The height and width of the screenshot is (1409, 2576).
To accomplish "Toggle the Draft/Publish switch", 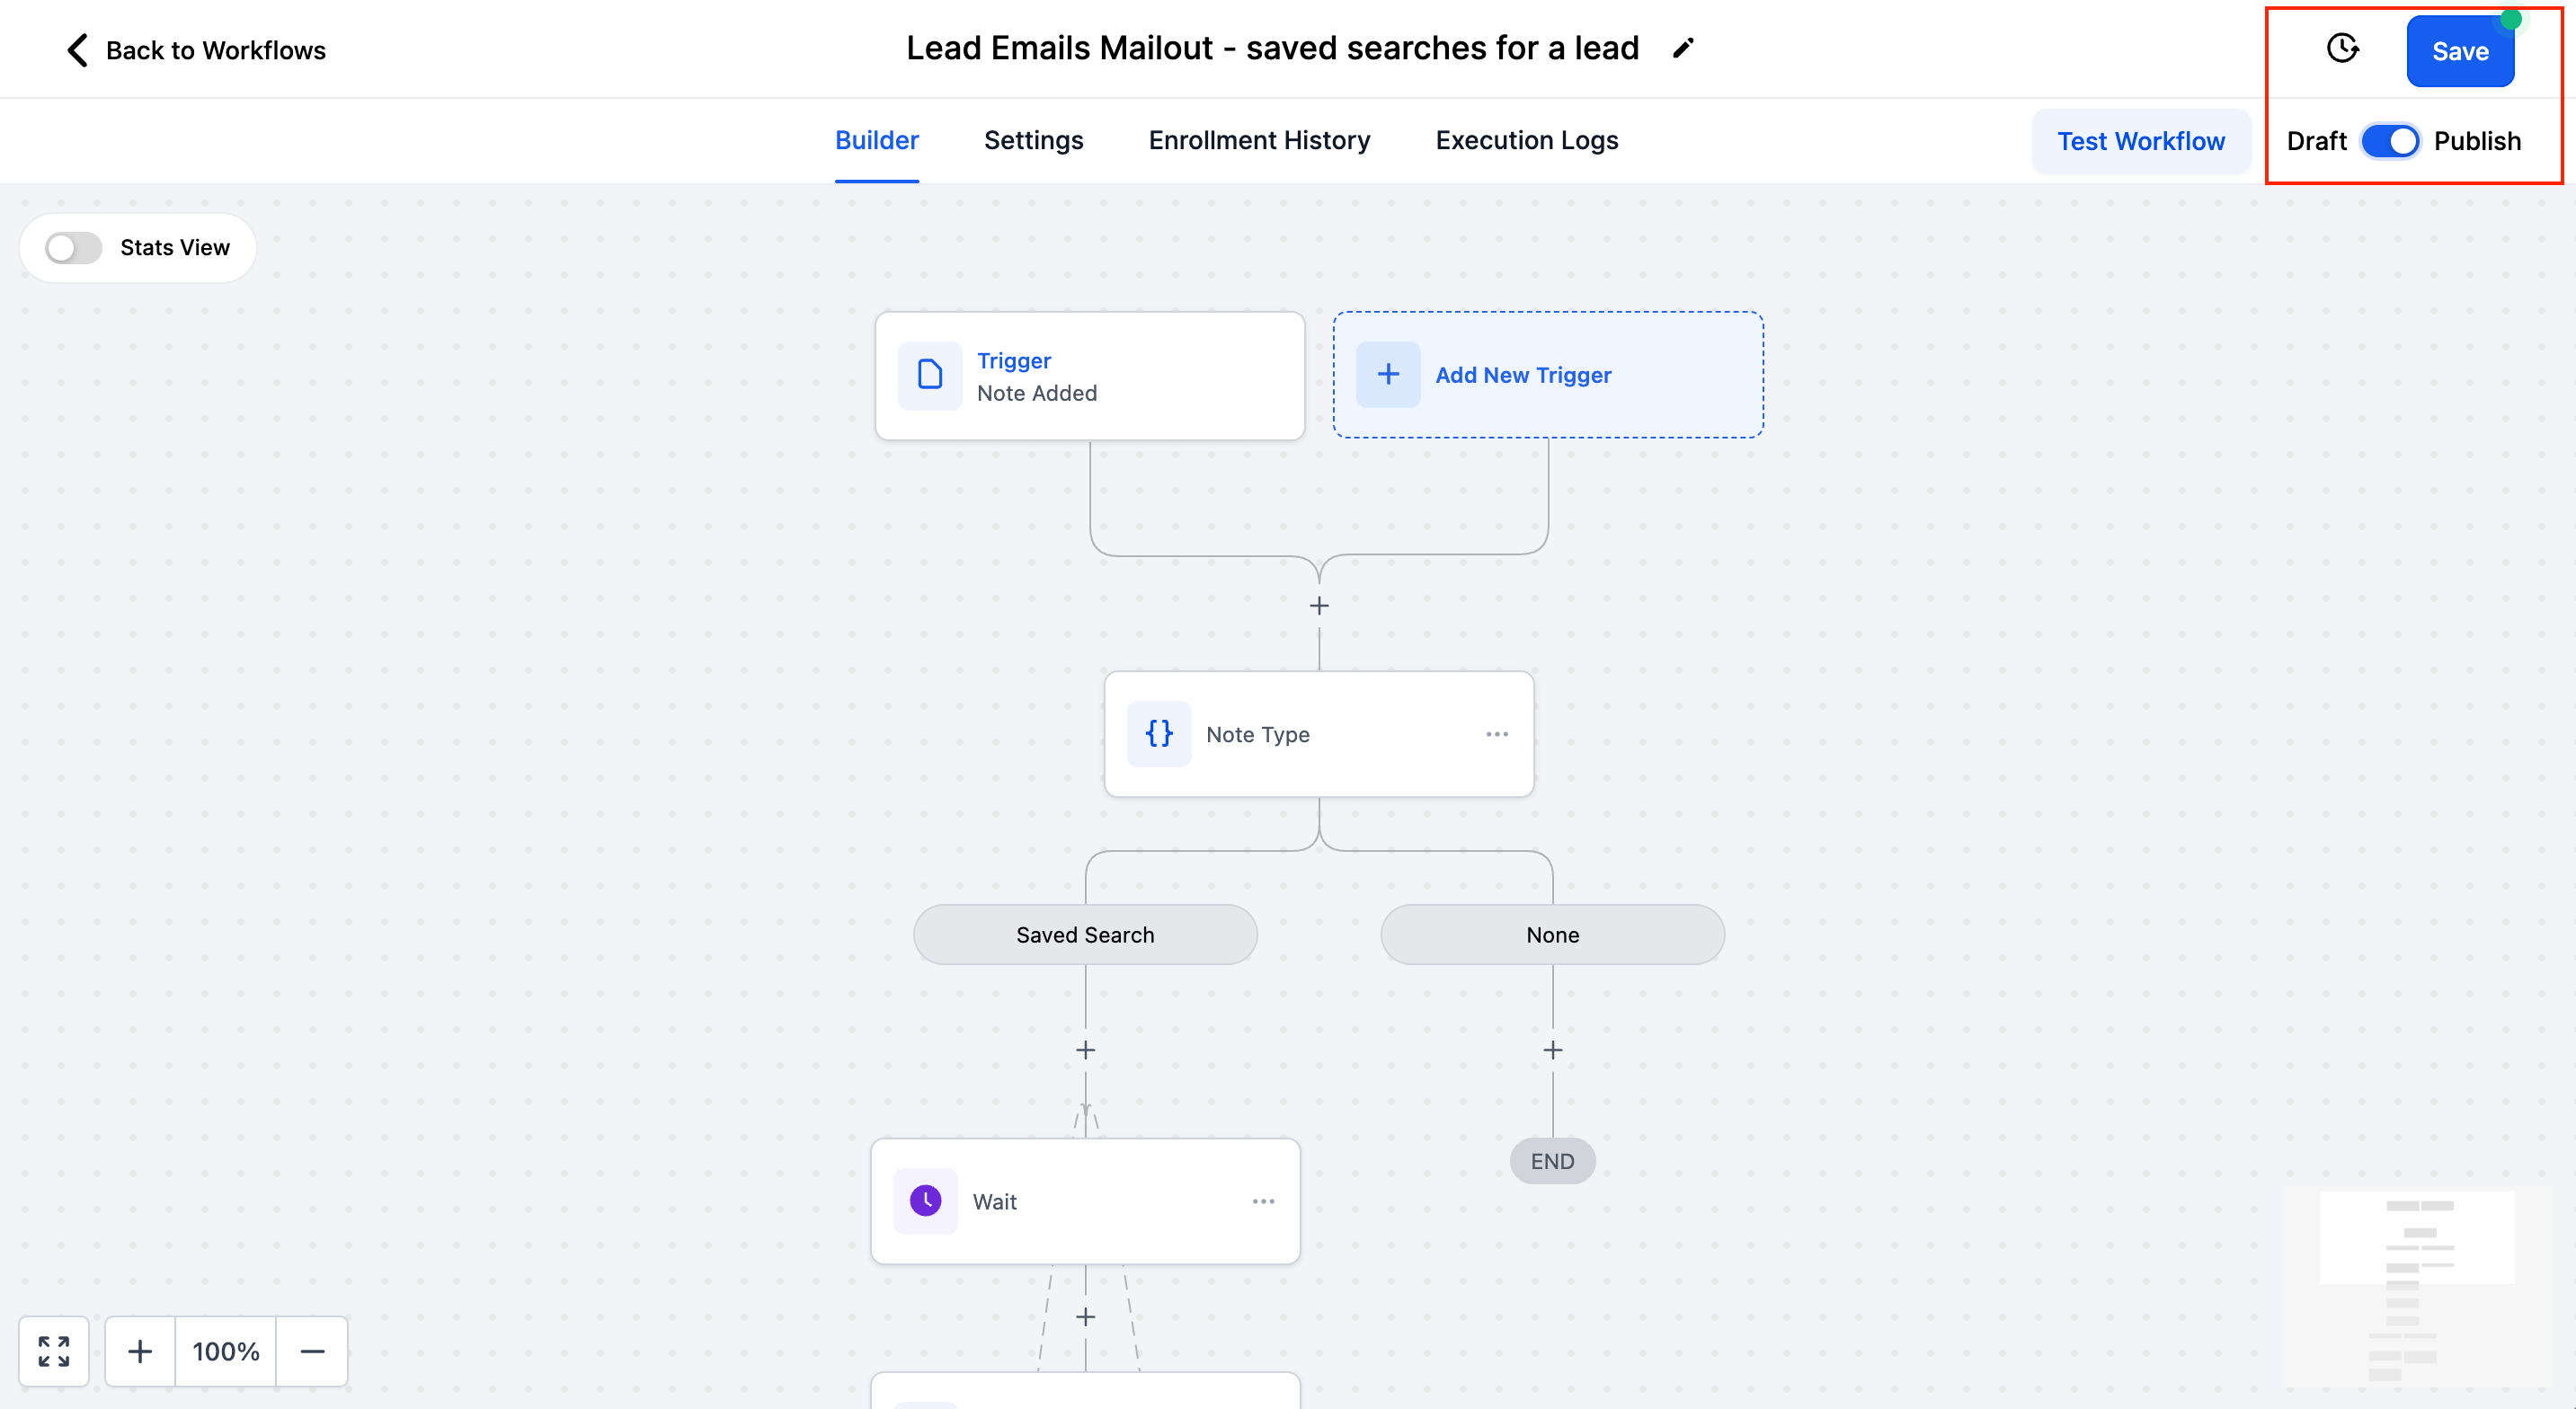I will (2390, 141).
